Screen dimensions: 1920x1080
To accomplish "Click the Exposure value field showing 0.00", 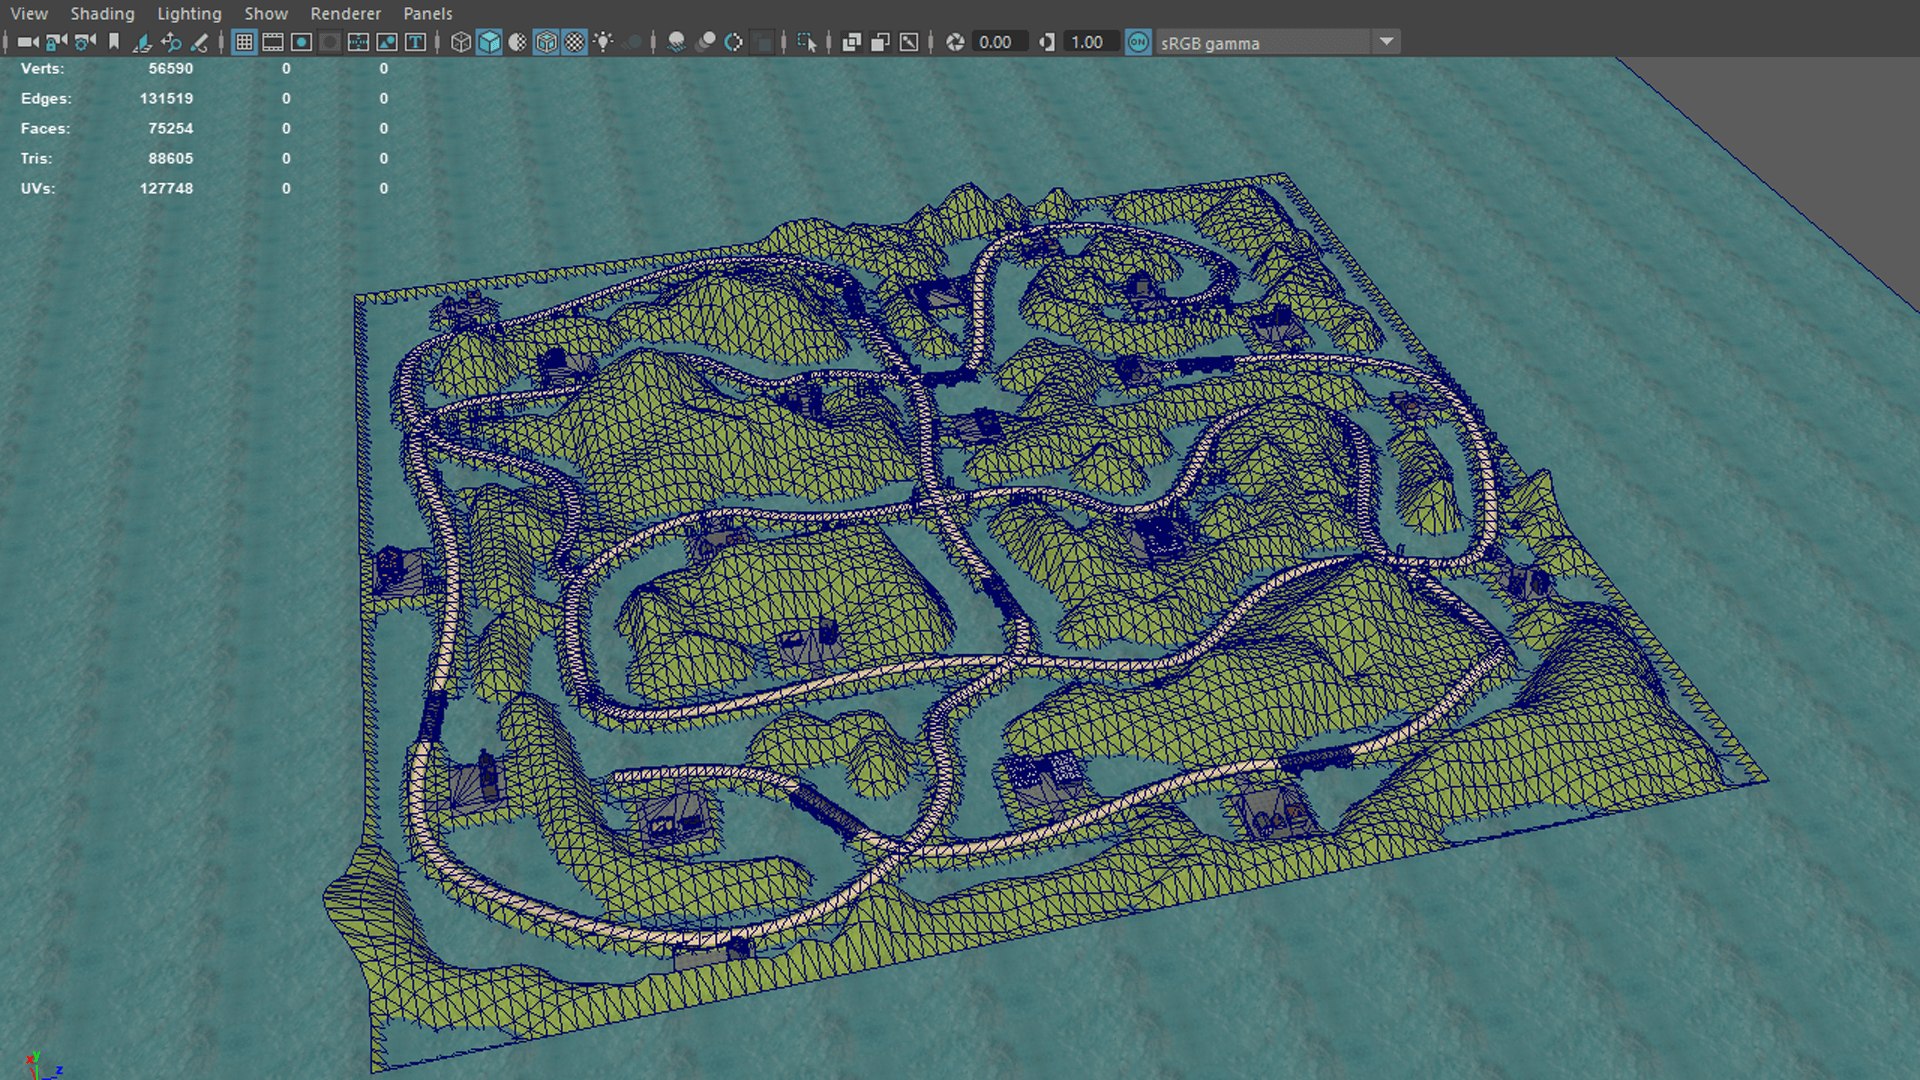I will click(997, 42).
